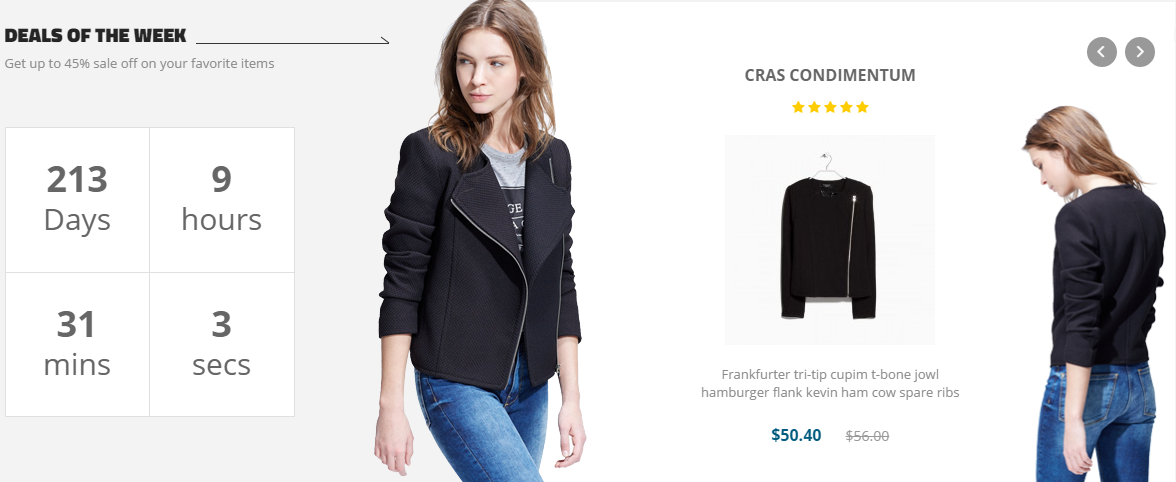Click the previous slide arrow button
Viewport: 1176px width, 482px height.
1102,52
